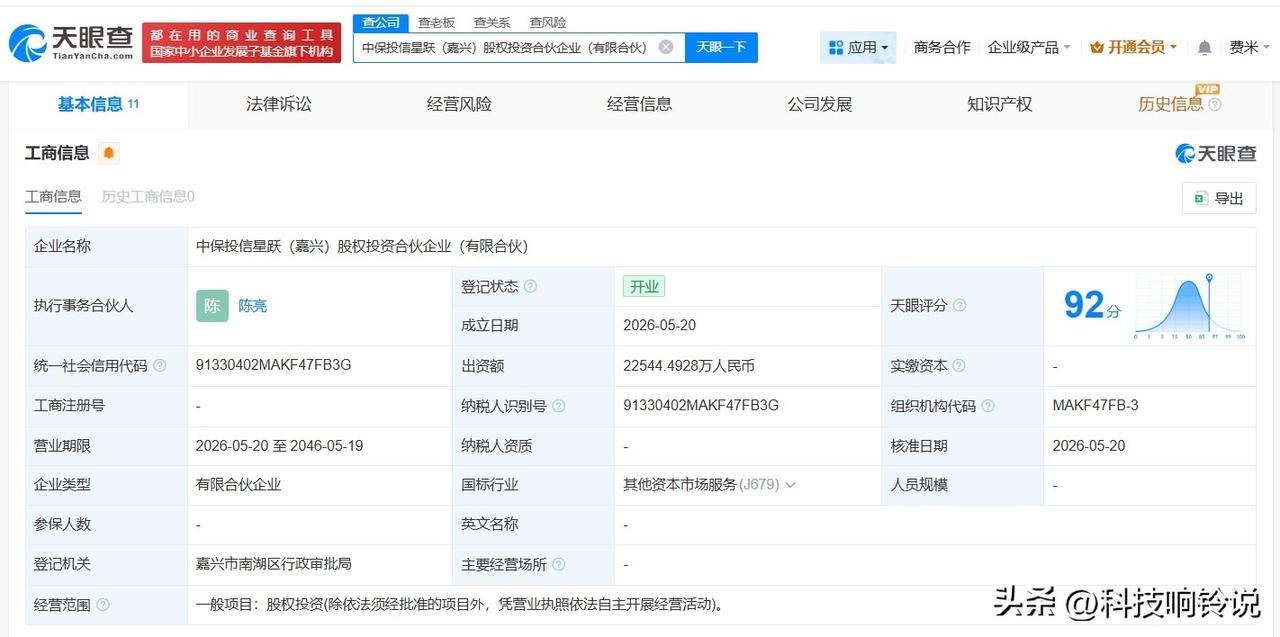The width and height of the screenshot is (1280, 637).
Task: Select the 查关系 search tab
Action: tap(492, 22)
